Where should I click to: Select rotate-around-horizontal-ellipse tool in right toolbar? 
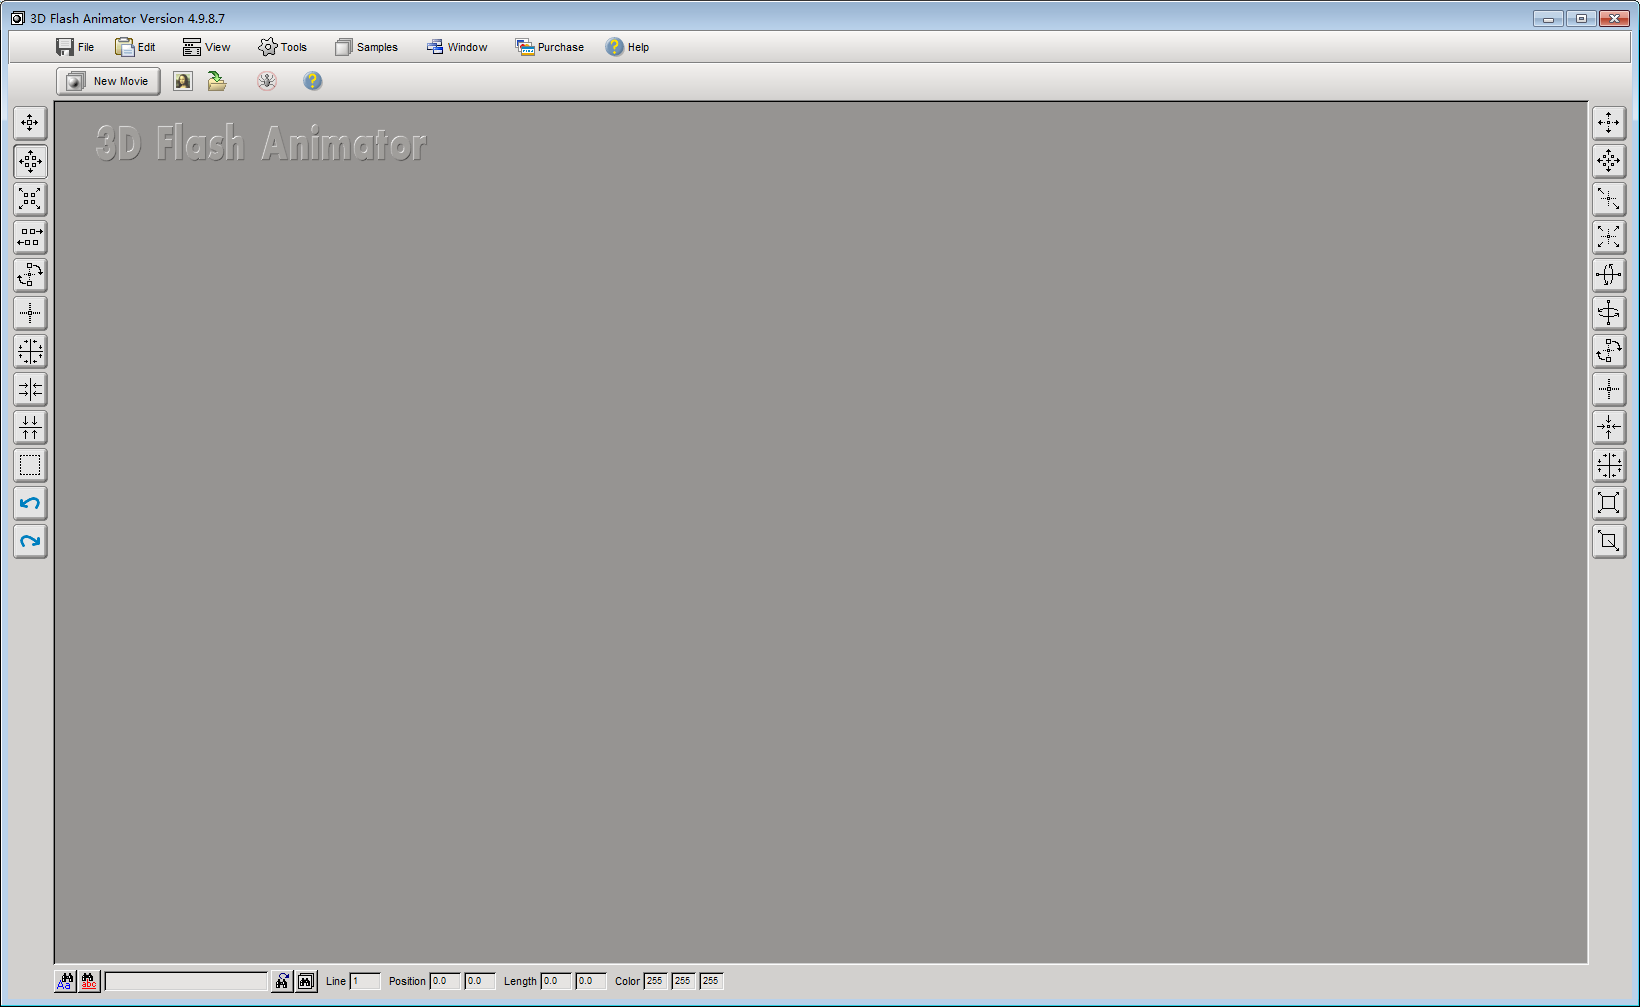tap(1609, 313)
